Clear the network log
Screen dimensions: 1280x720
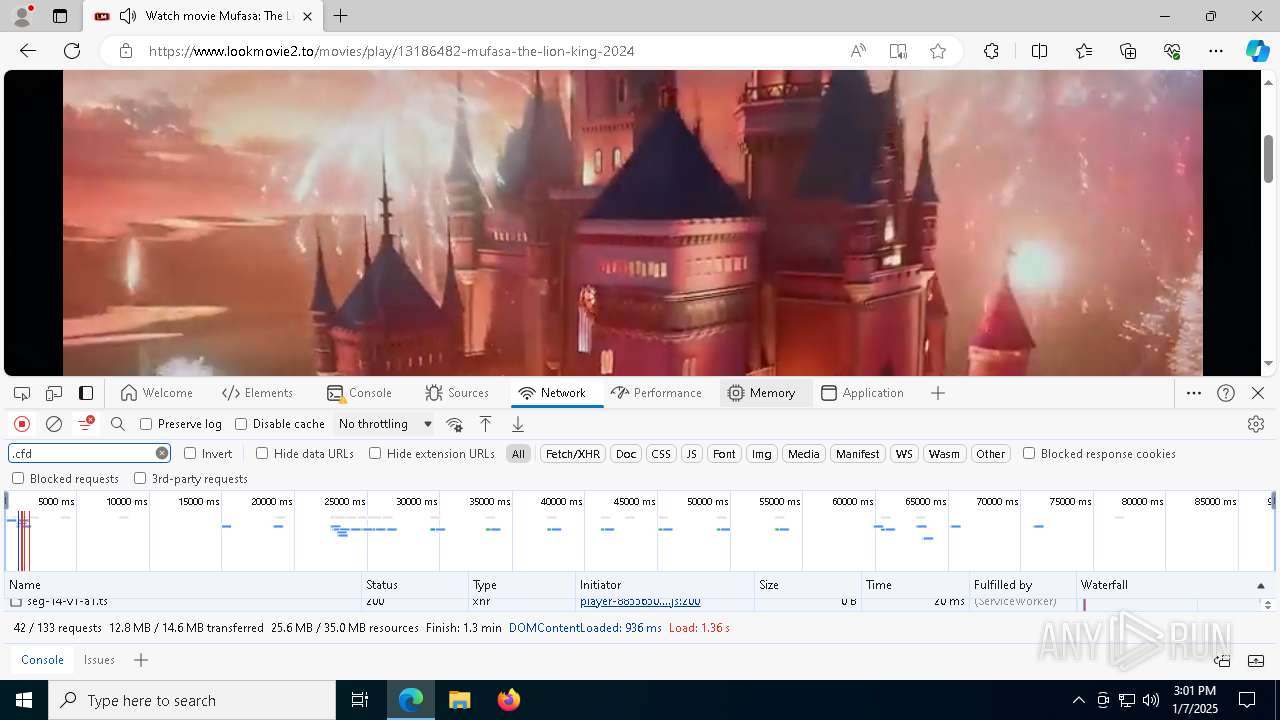click(x=54, y=424)
